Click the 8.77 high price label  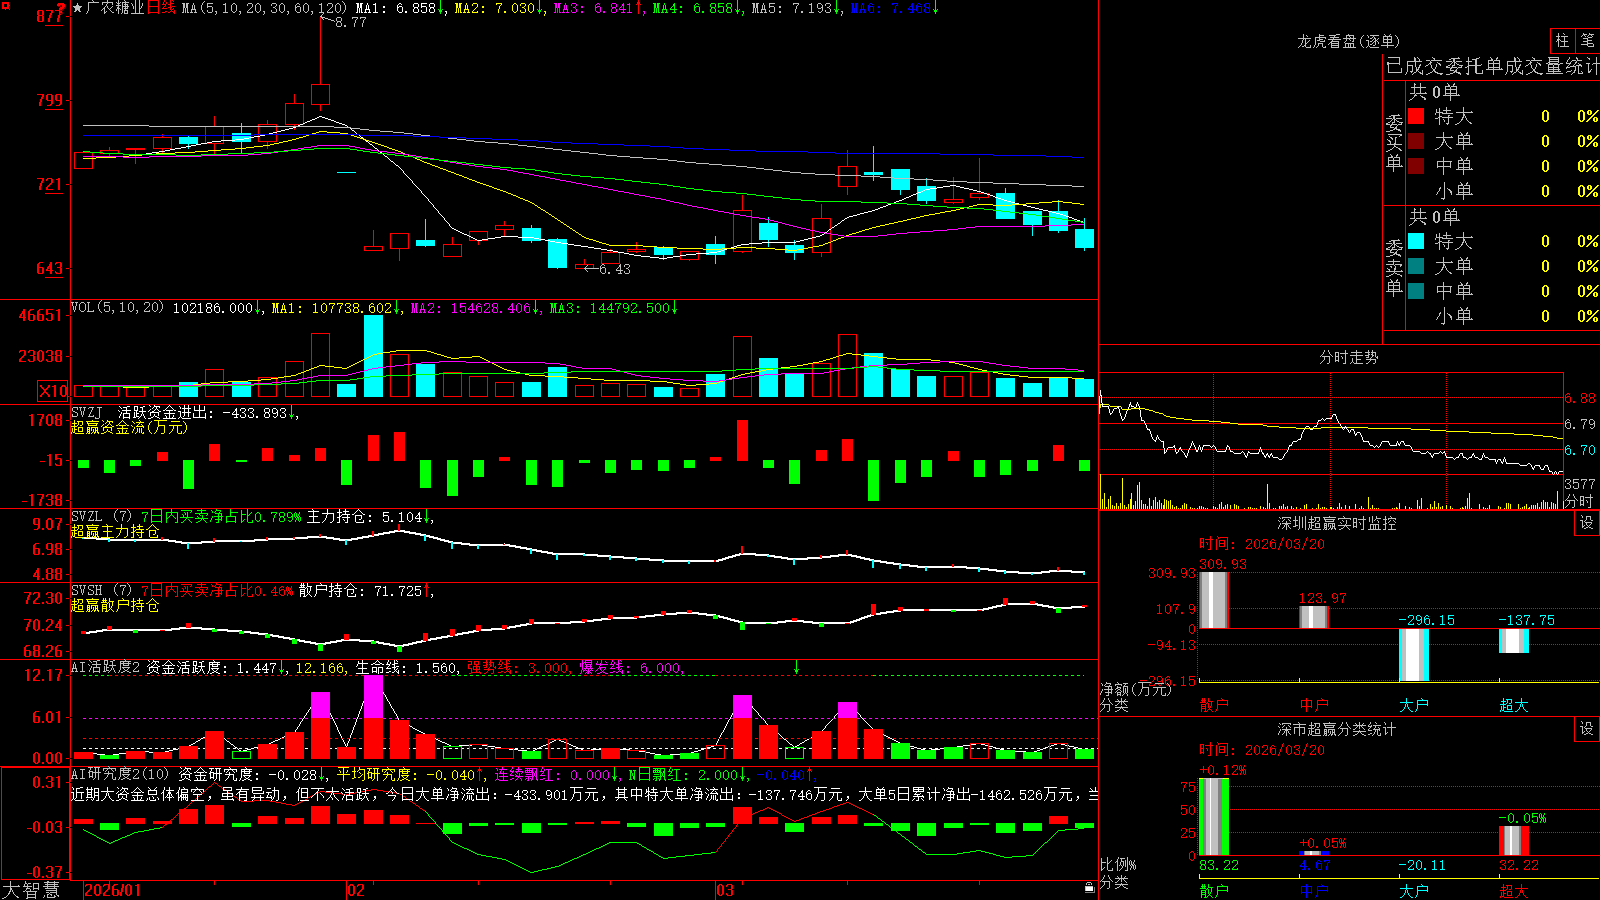pos(350,22)
